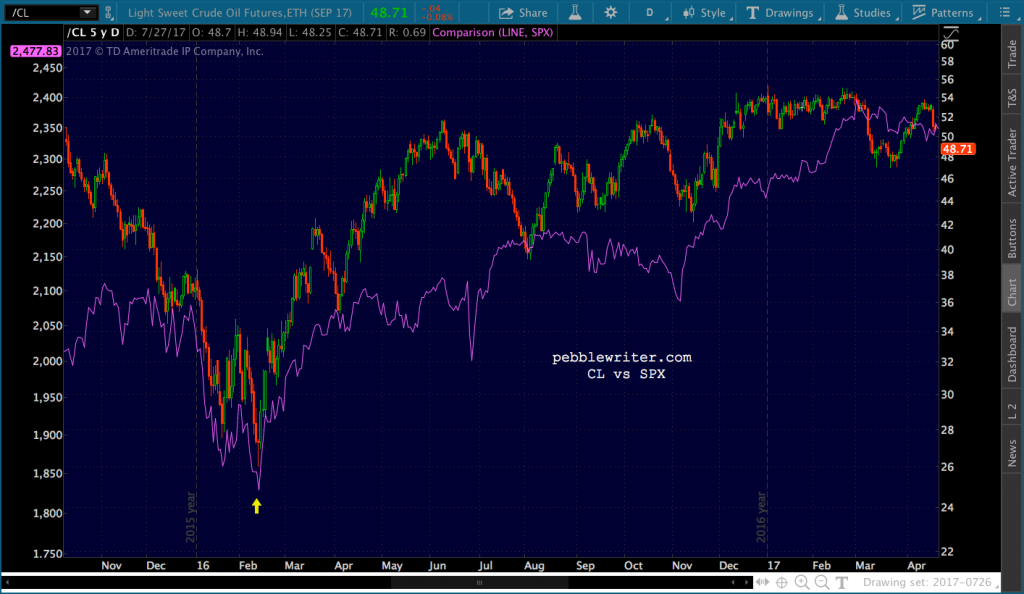This screenshot has width=1024, height=594.
Task: Click the 60 level on right price axis
Action: (x=948, y=44)
